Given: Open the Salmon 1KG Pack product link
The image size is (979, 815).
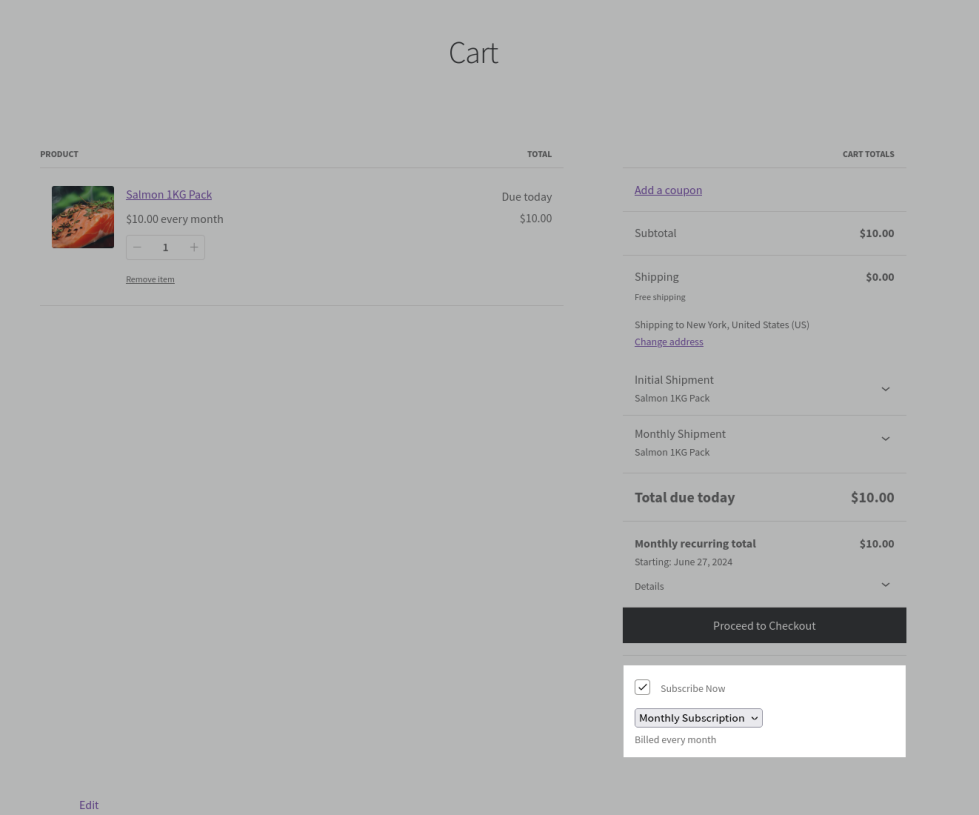Looking at the screenshot, I should coord(169,195).
